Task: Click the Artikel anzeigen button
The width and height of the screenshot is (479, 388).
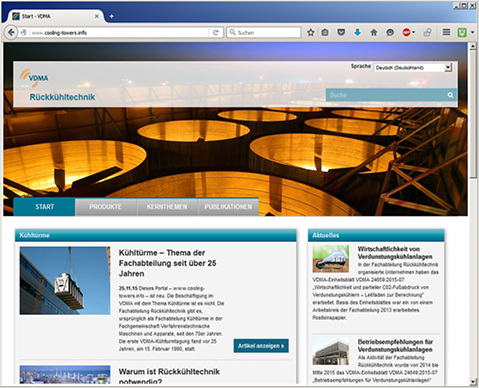Action: pos(261,346)
